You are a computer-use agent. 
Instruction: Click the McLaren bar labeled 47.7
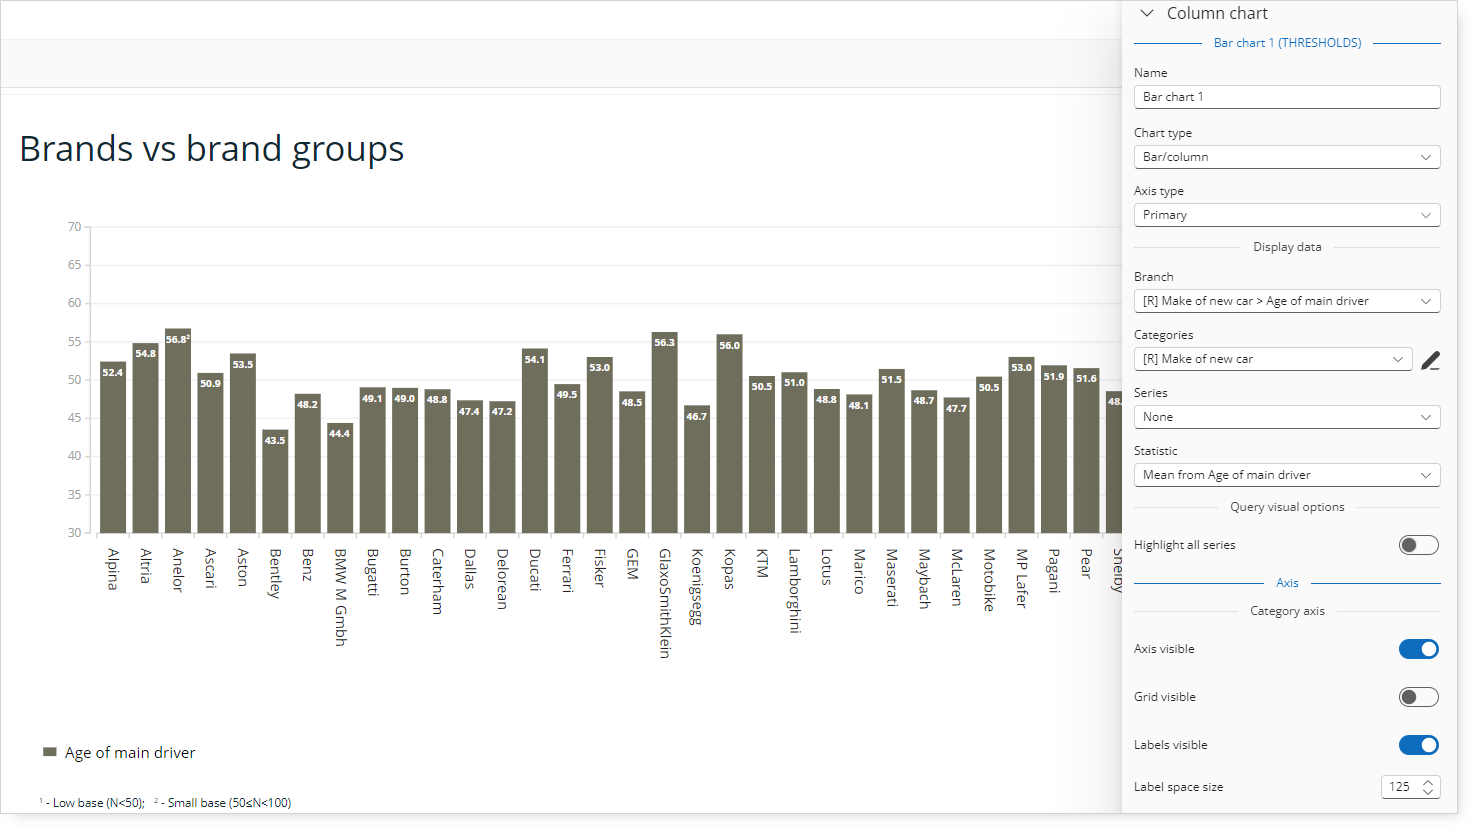click(x=956, y=465)
